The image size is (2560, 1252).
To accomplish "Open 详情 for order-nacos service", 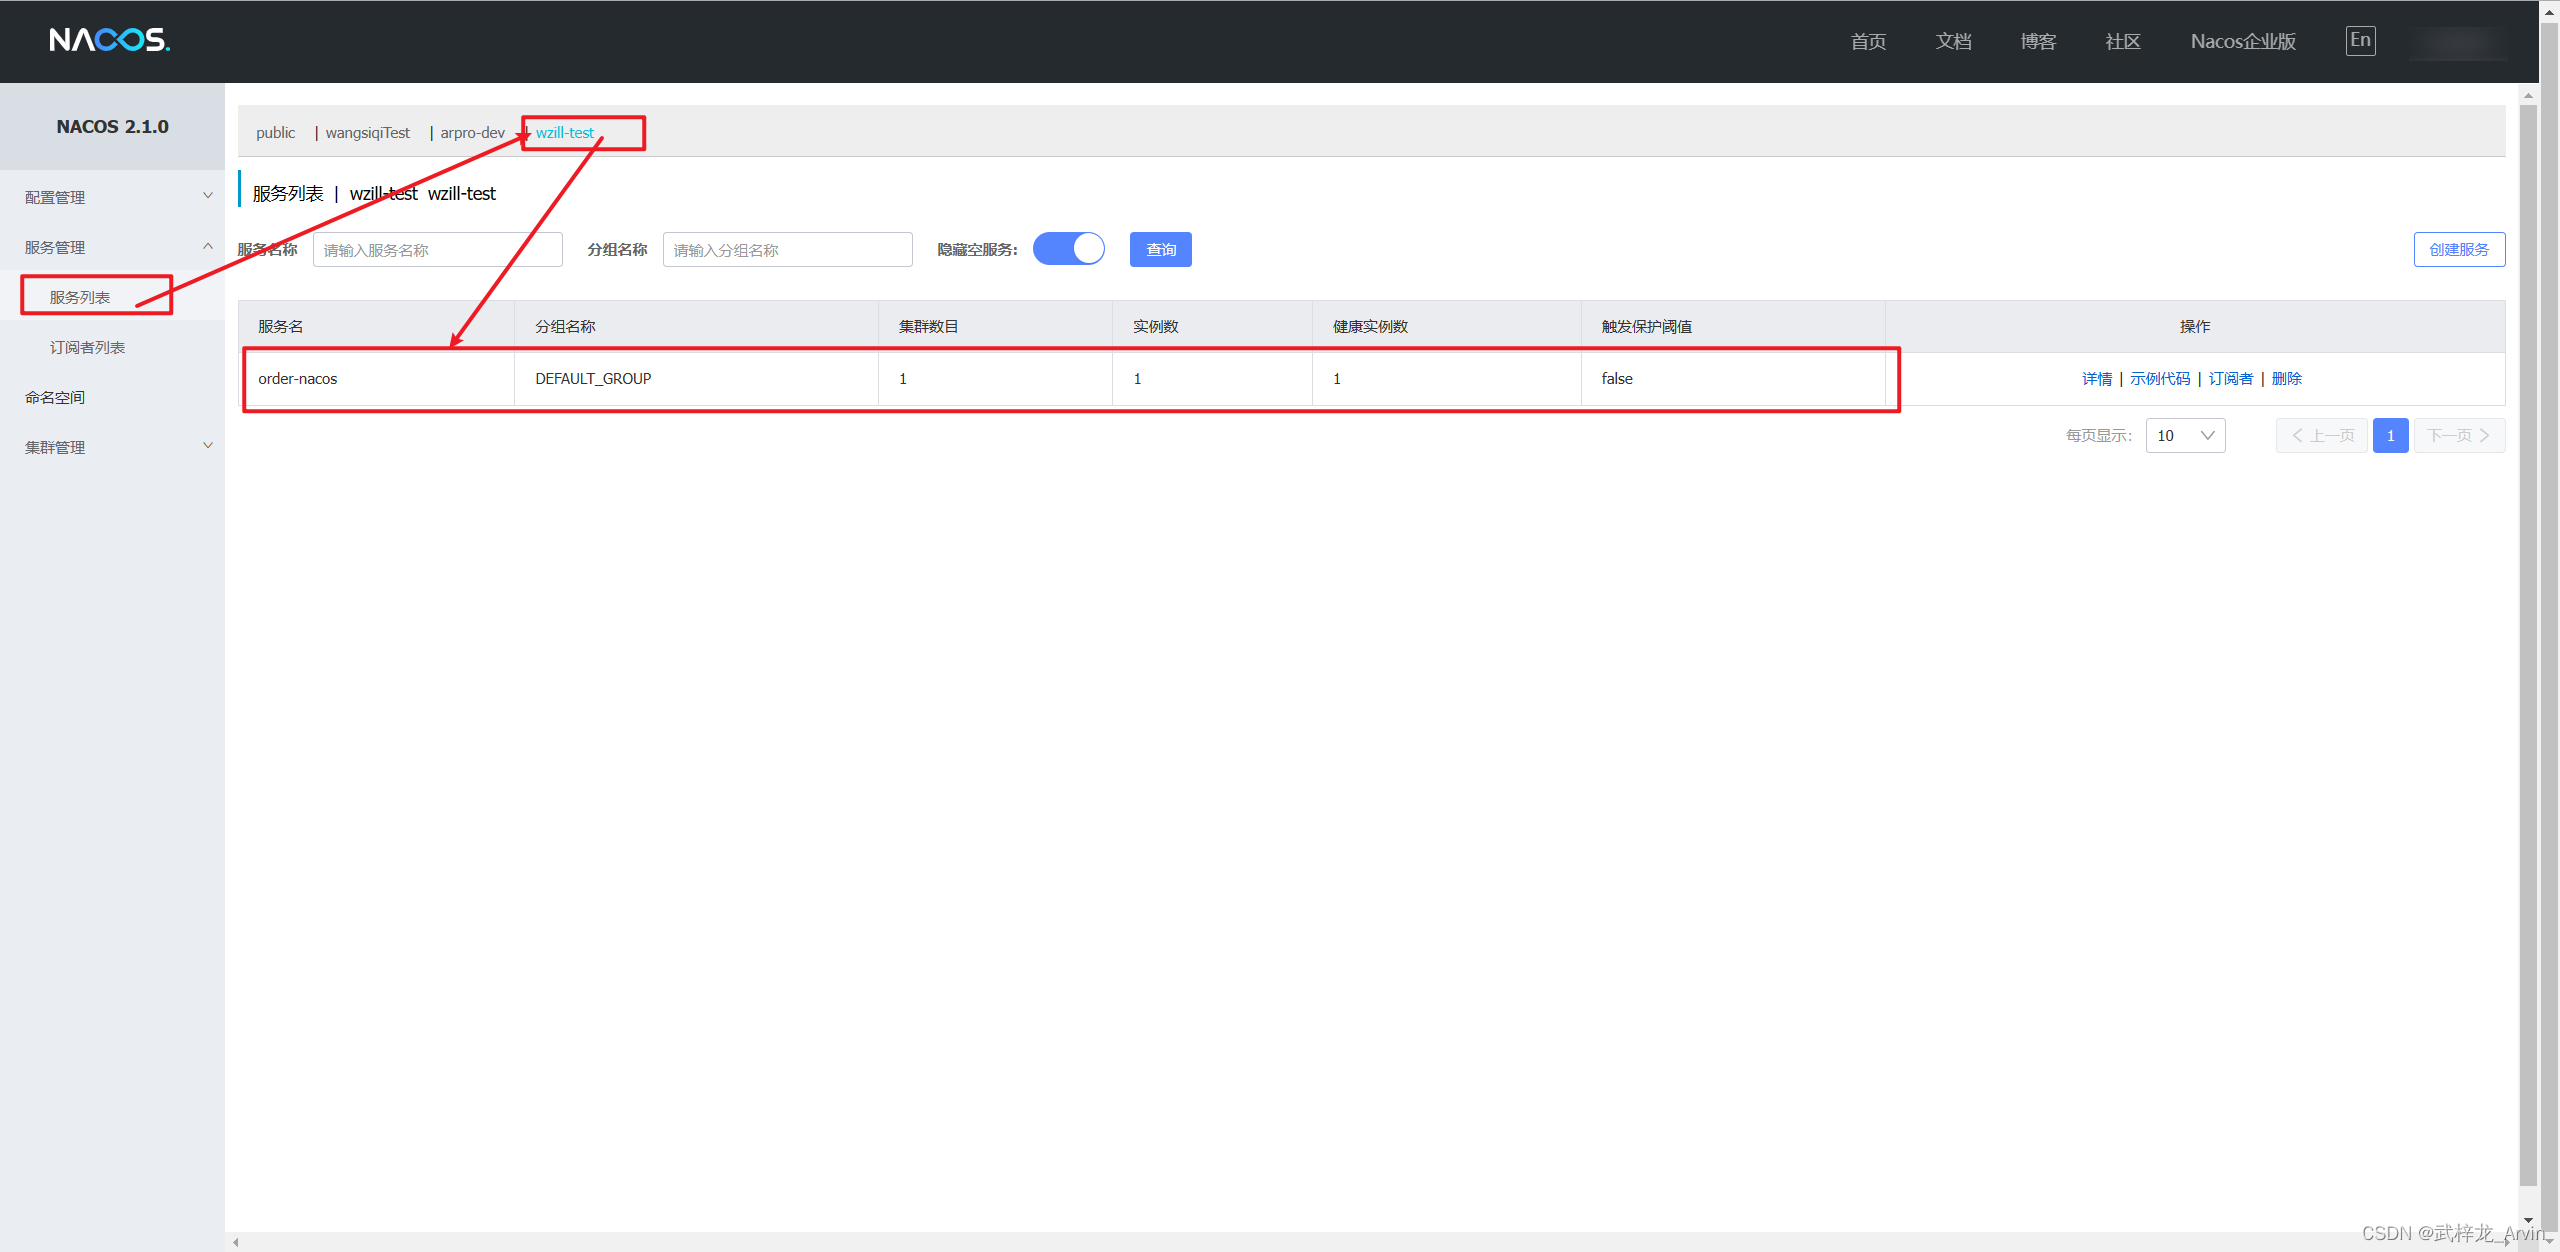I will click(2097, 379).
